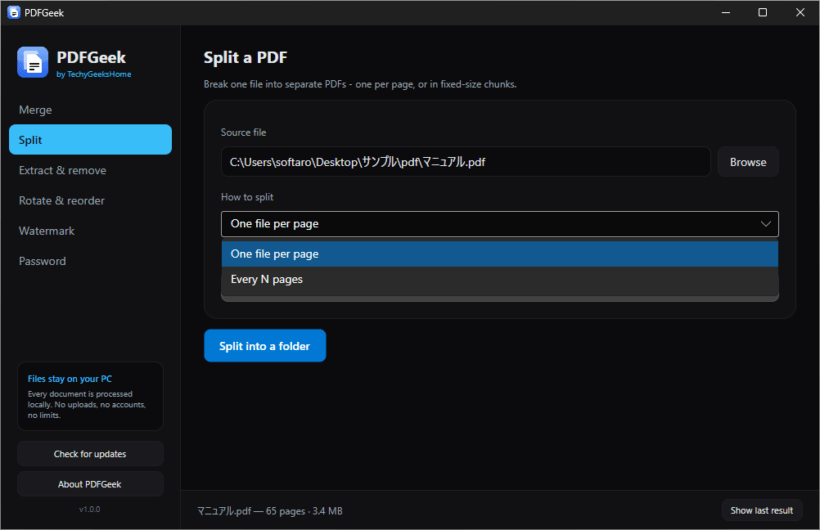Minimize the PDFGeek window
820x530 pixels.
[x=725, y=13]
